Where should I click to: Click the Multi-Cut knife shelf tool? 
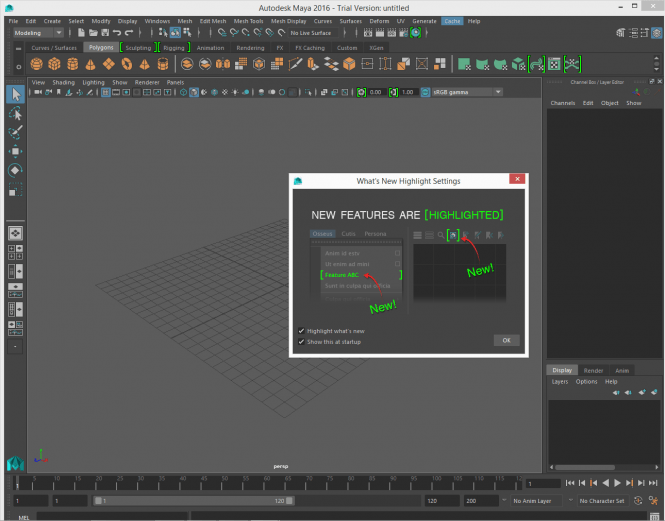(295, 64)
